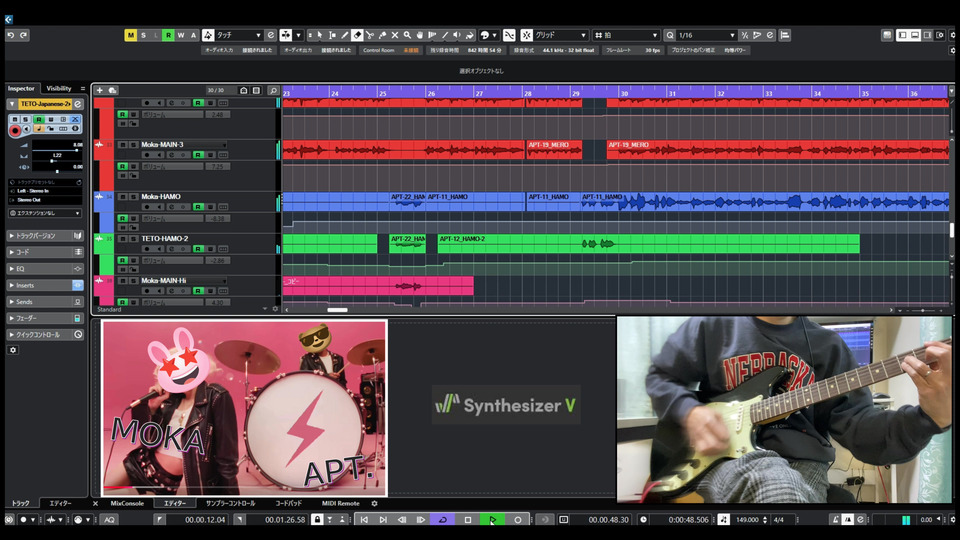This screenshot has width=960, height=540.
Task: Toggle Read automation on Moka-HAMO track
Action: [x=198, y=207]
